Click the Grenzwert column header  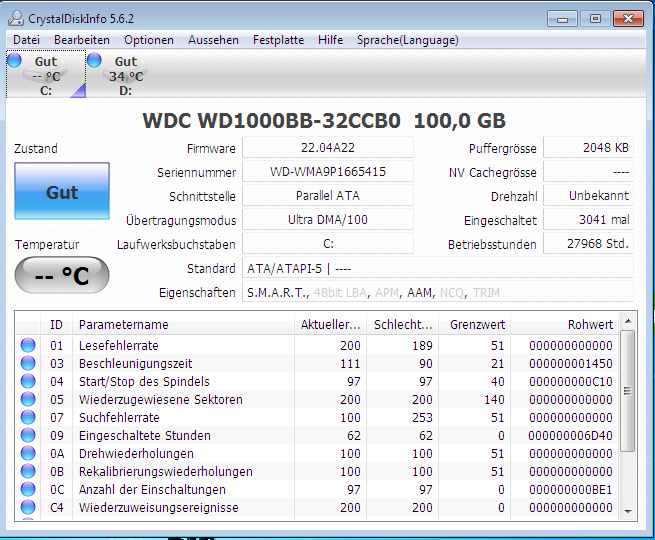475,325
